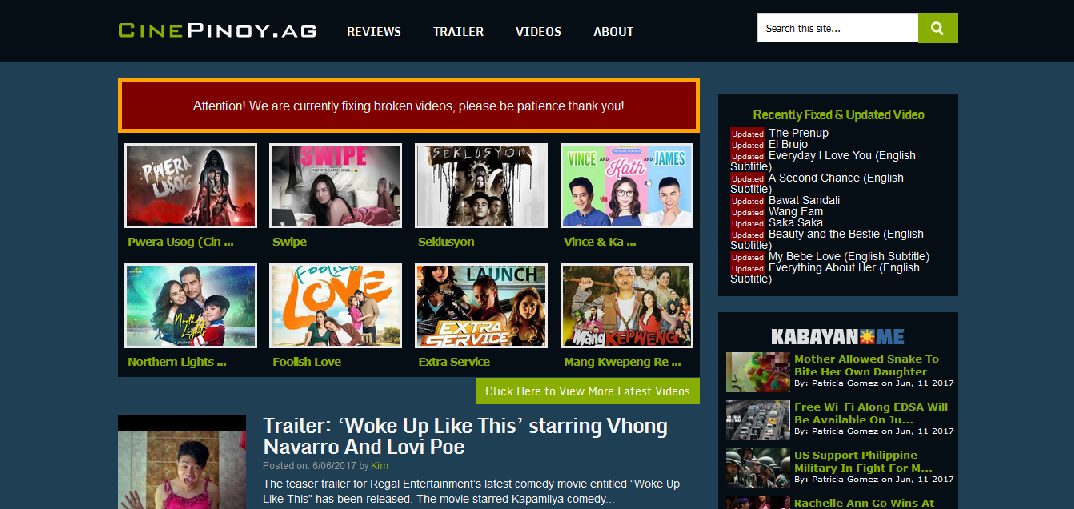
Task: Click the Swipe title link
Action: click(x=290, y=242)
